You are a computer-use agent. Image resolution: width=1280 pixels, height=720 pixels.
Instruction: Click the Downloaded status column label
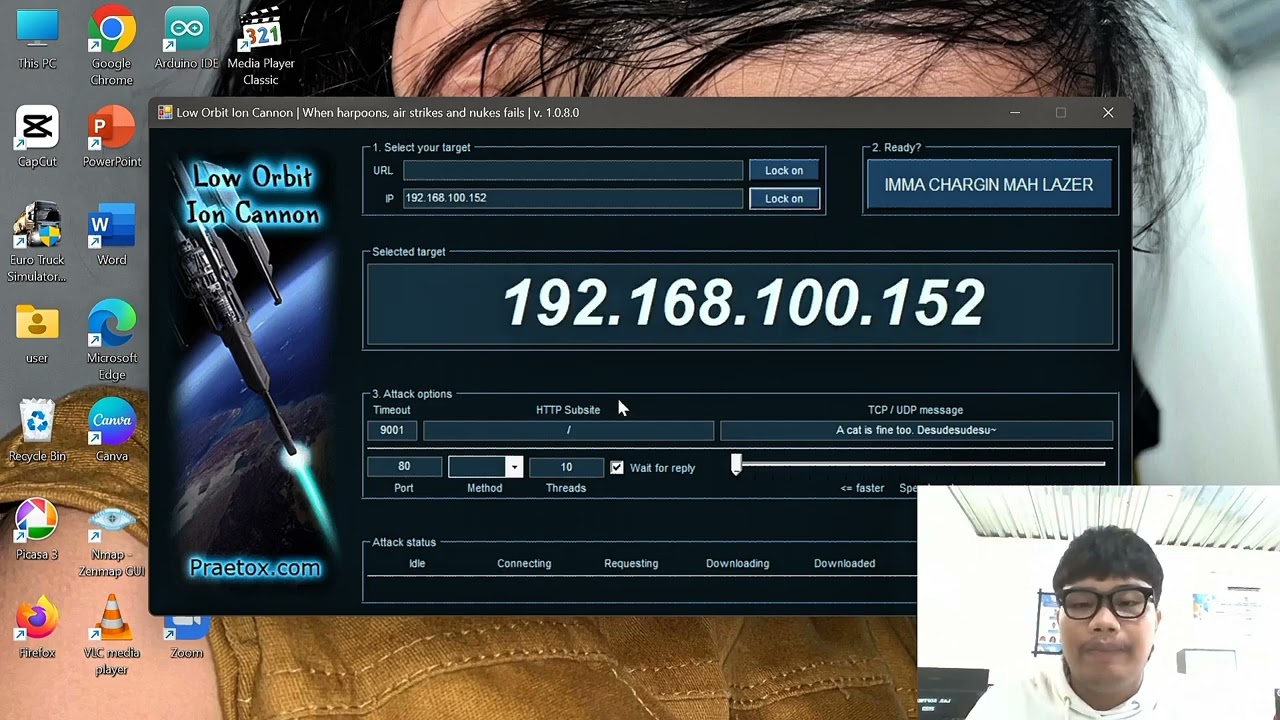click(x=844, y=563)
